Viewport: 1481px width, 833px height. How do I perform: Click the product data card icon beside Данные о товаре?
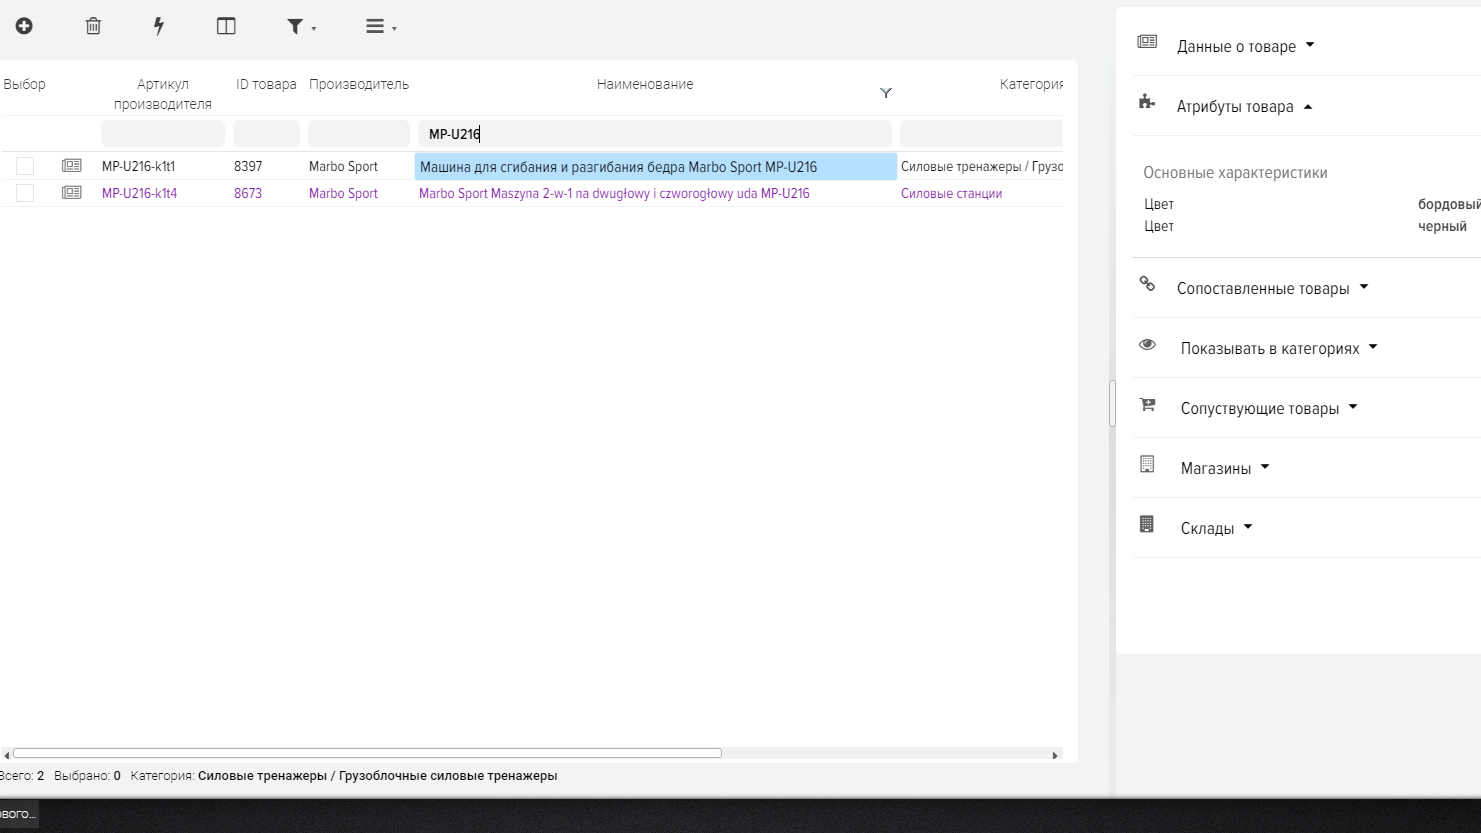[1147, 41]
